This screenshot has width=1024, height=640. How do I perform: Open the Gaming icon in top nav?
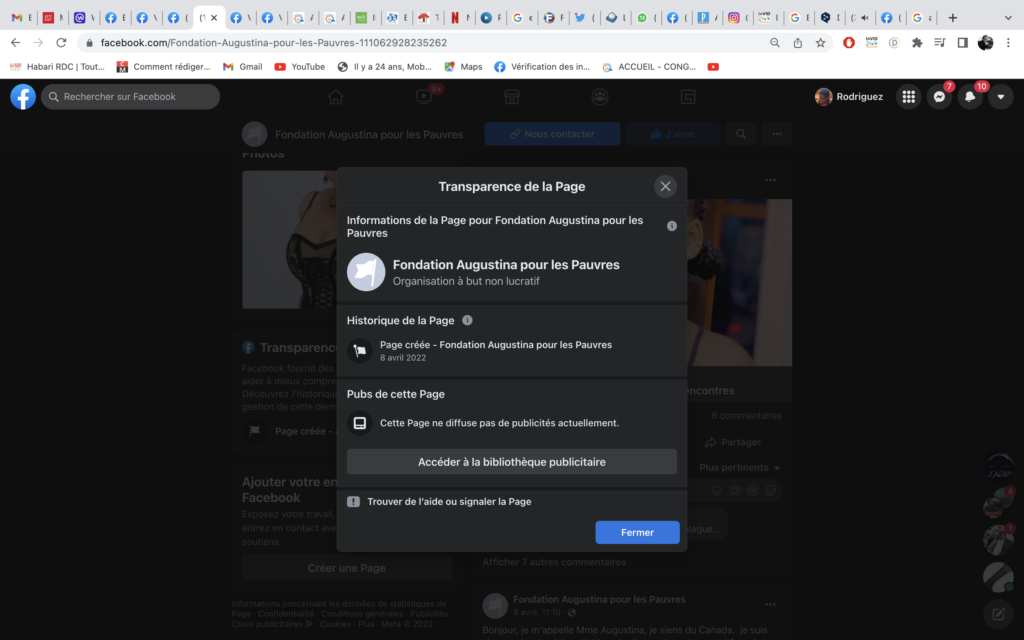pos(688,97)
